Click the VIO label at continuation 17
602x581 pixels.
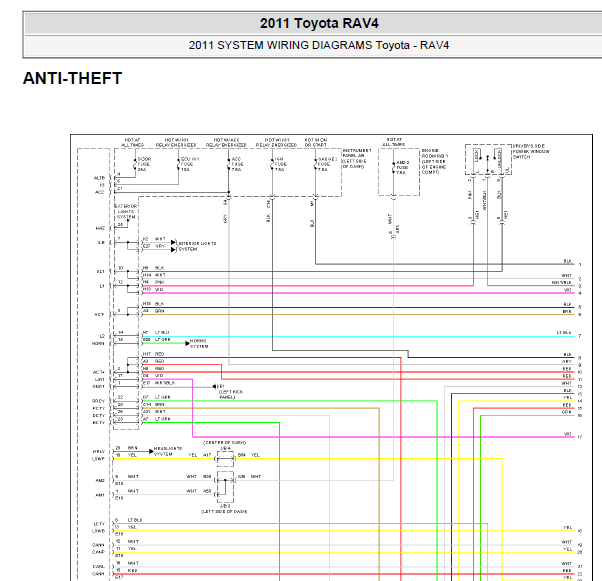click(568, 434)
